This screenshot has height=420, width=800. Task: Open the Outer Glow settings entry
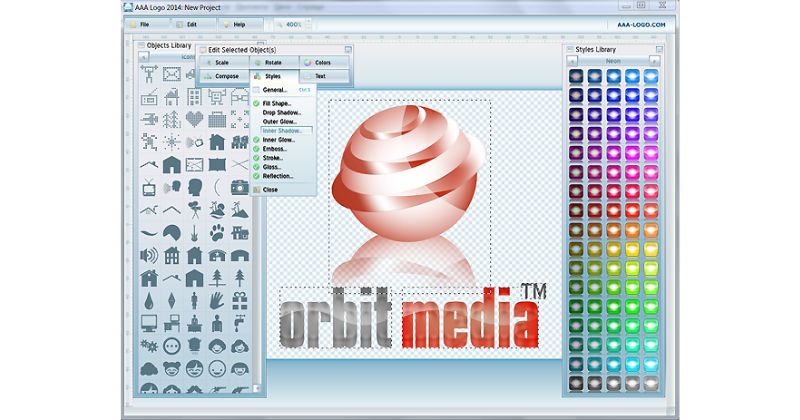[x=280, y=121]
